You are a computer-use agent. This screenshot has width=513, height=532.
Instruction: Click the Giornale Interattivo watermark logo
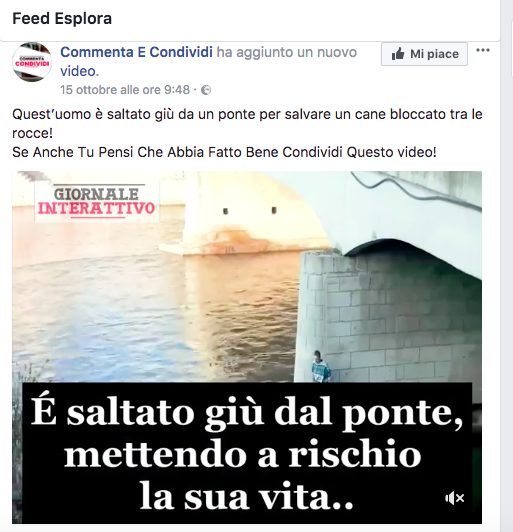tap(97, 202)
